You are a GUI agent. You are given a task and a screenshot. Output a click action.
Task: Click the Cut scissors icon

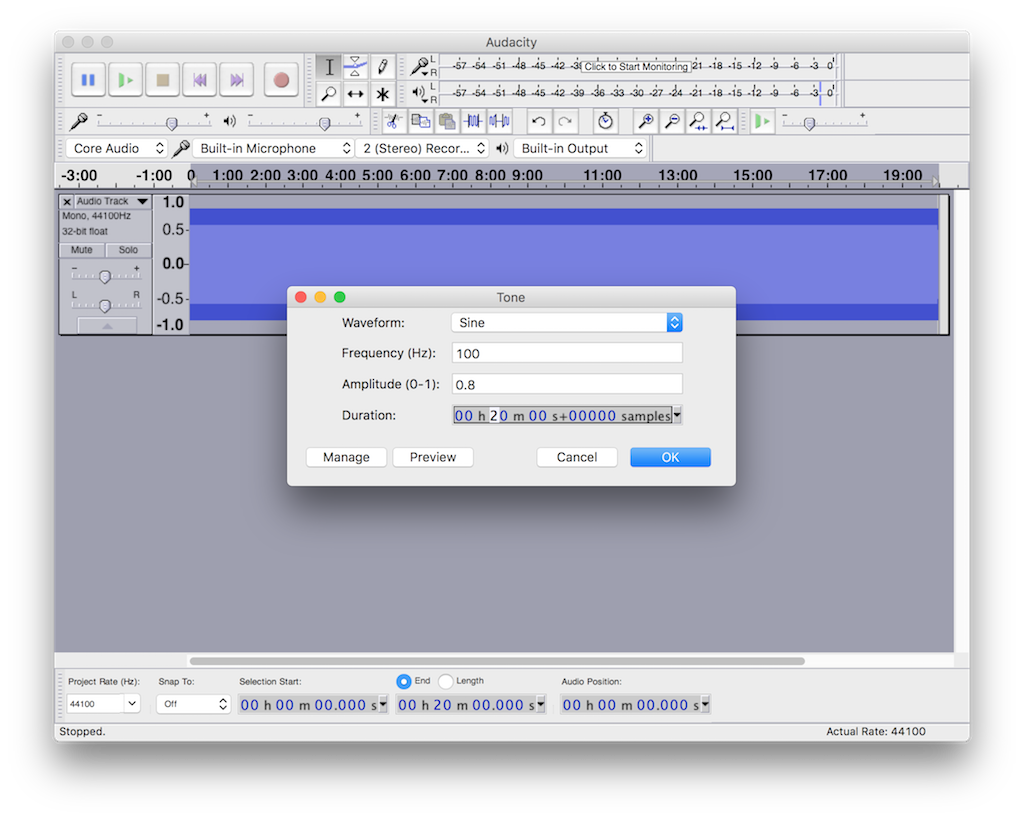(x=393, y=121)
